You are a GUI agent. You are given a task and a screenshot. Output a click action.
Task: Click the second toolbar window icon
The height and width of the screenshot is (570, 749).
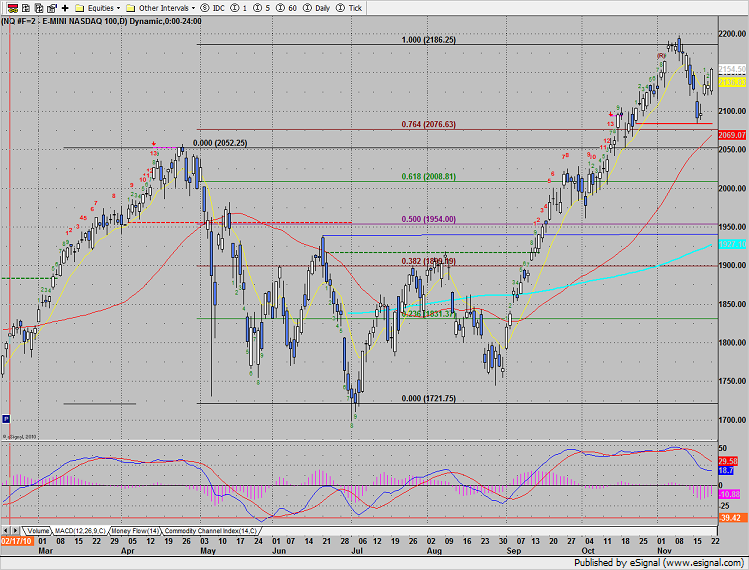click(26, 8)
